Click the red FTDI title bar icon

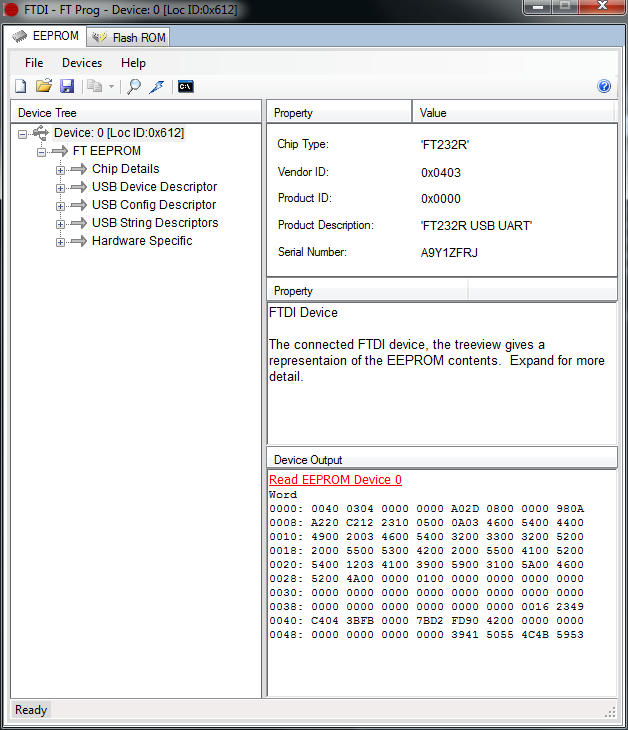pos(11,9)
